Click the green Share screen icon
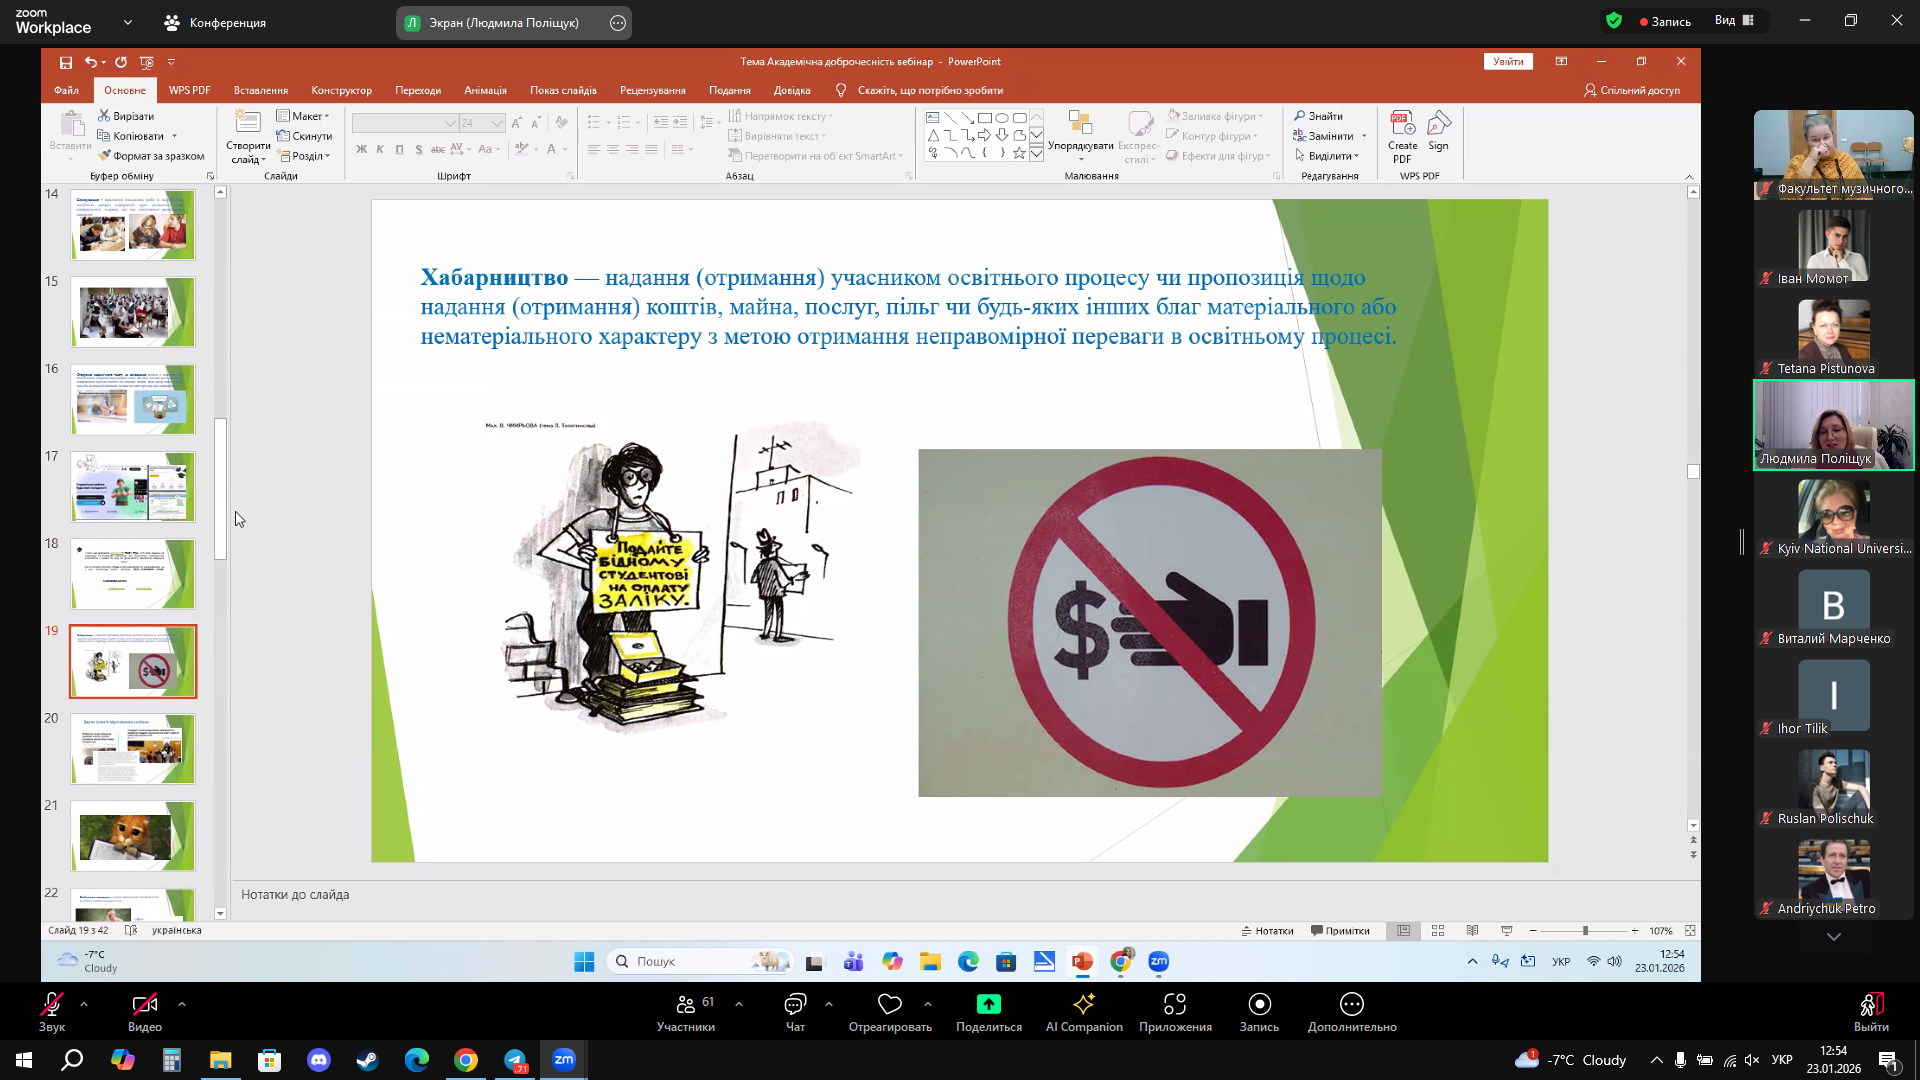 tap(988, 1004)
